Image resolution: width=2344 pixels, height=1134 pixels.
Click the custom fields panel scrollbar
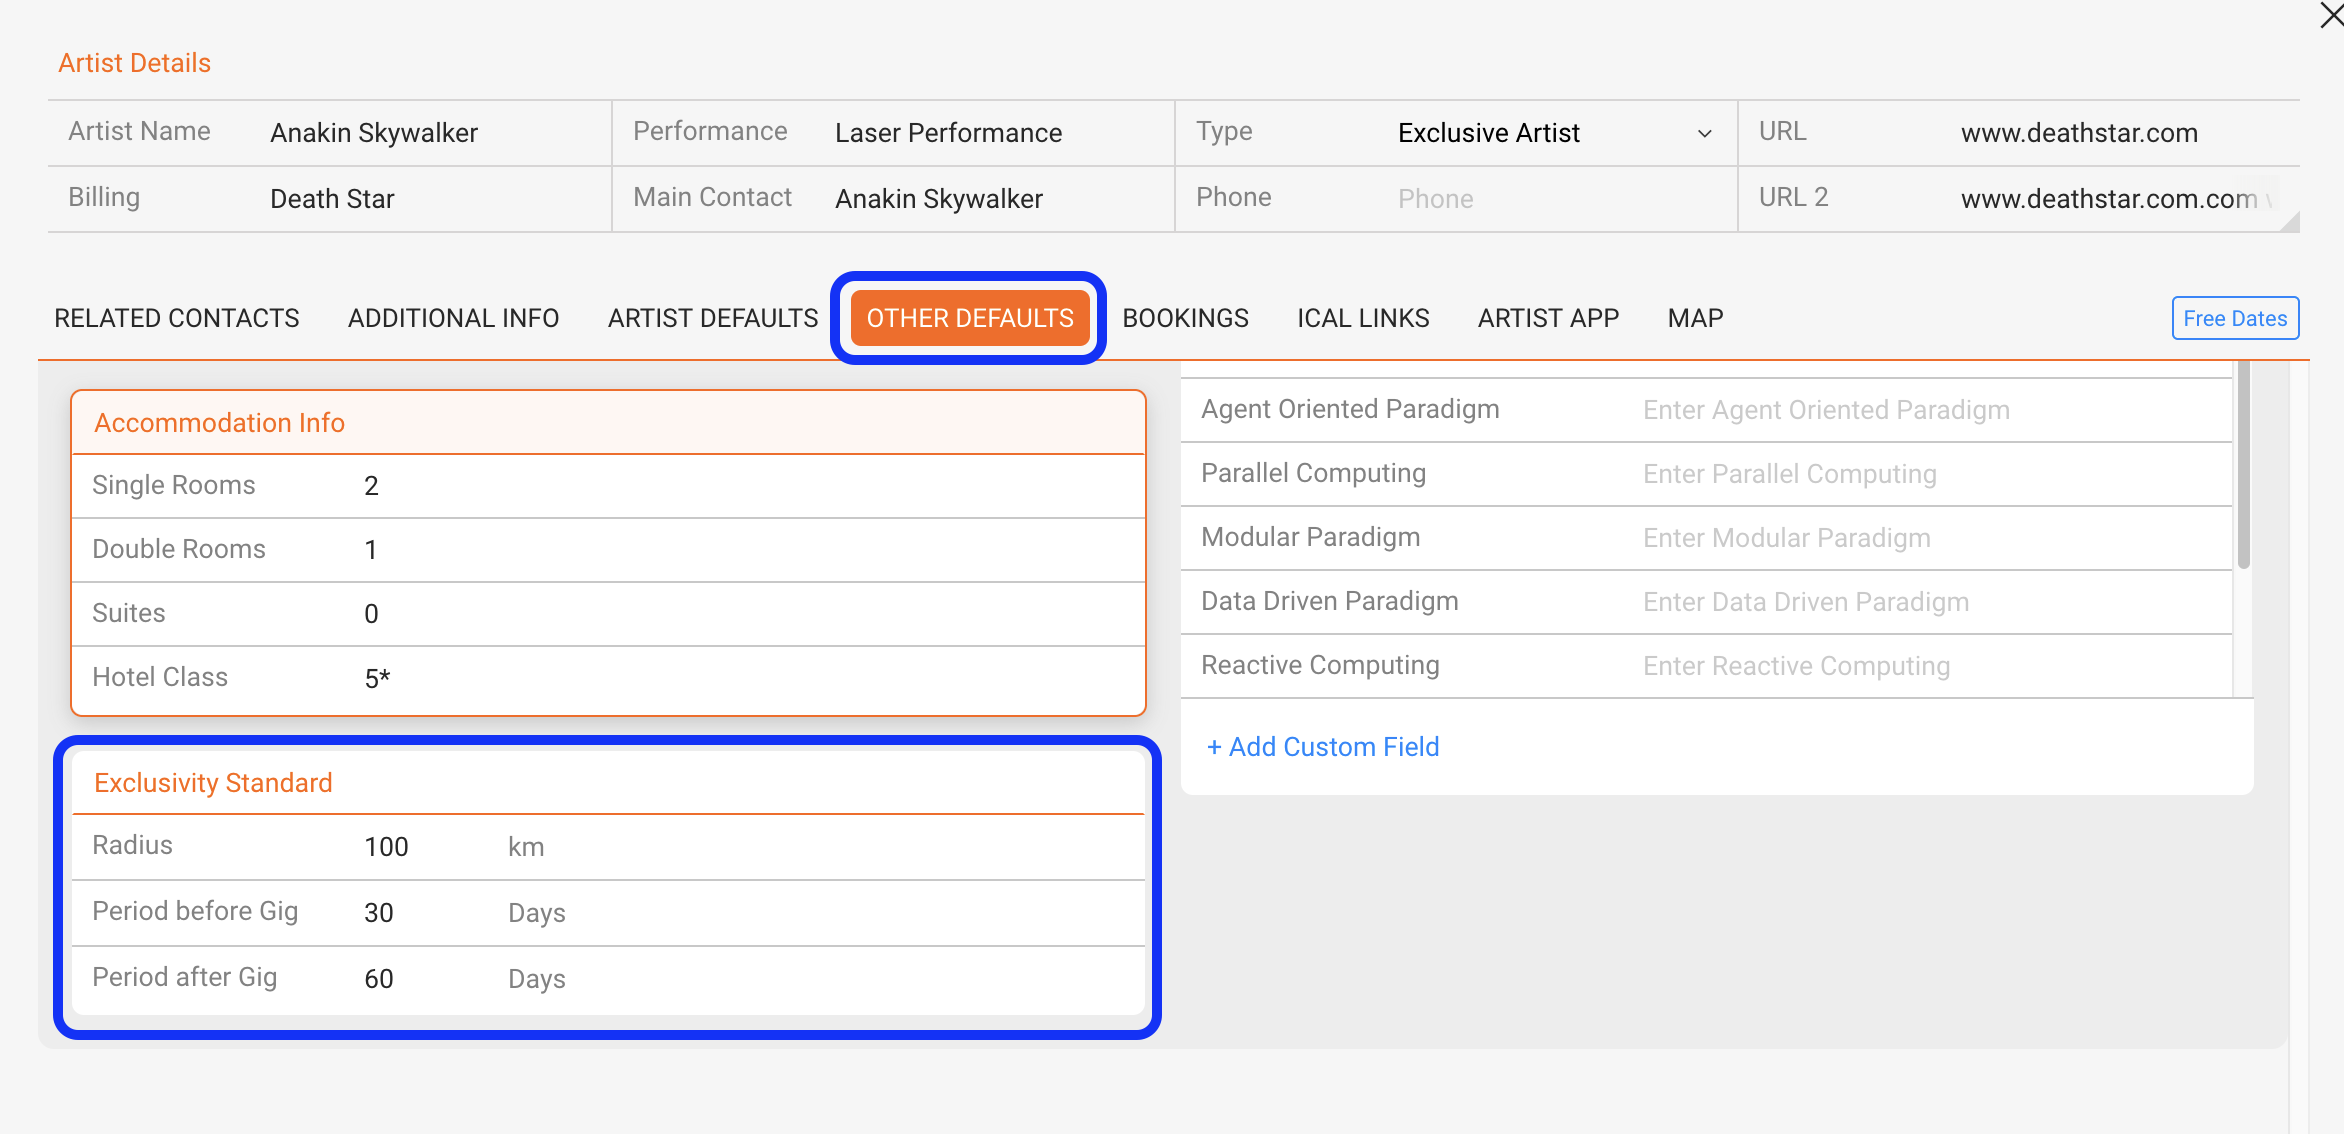[2243, 466]
